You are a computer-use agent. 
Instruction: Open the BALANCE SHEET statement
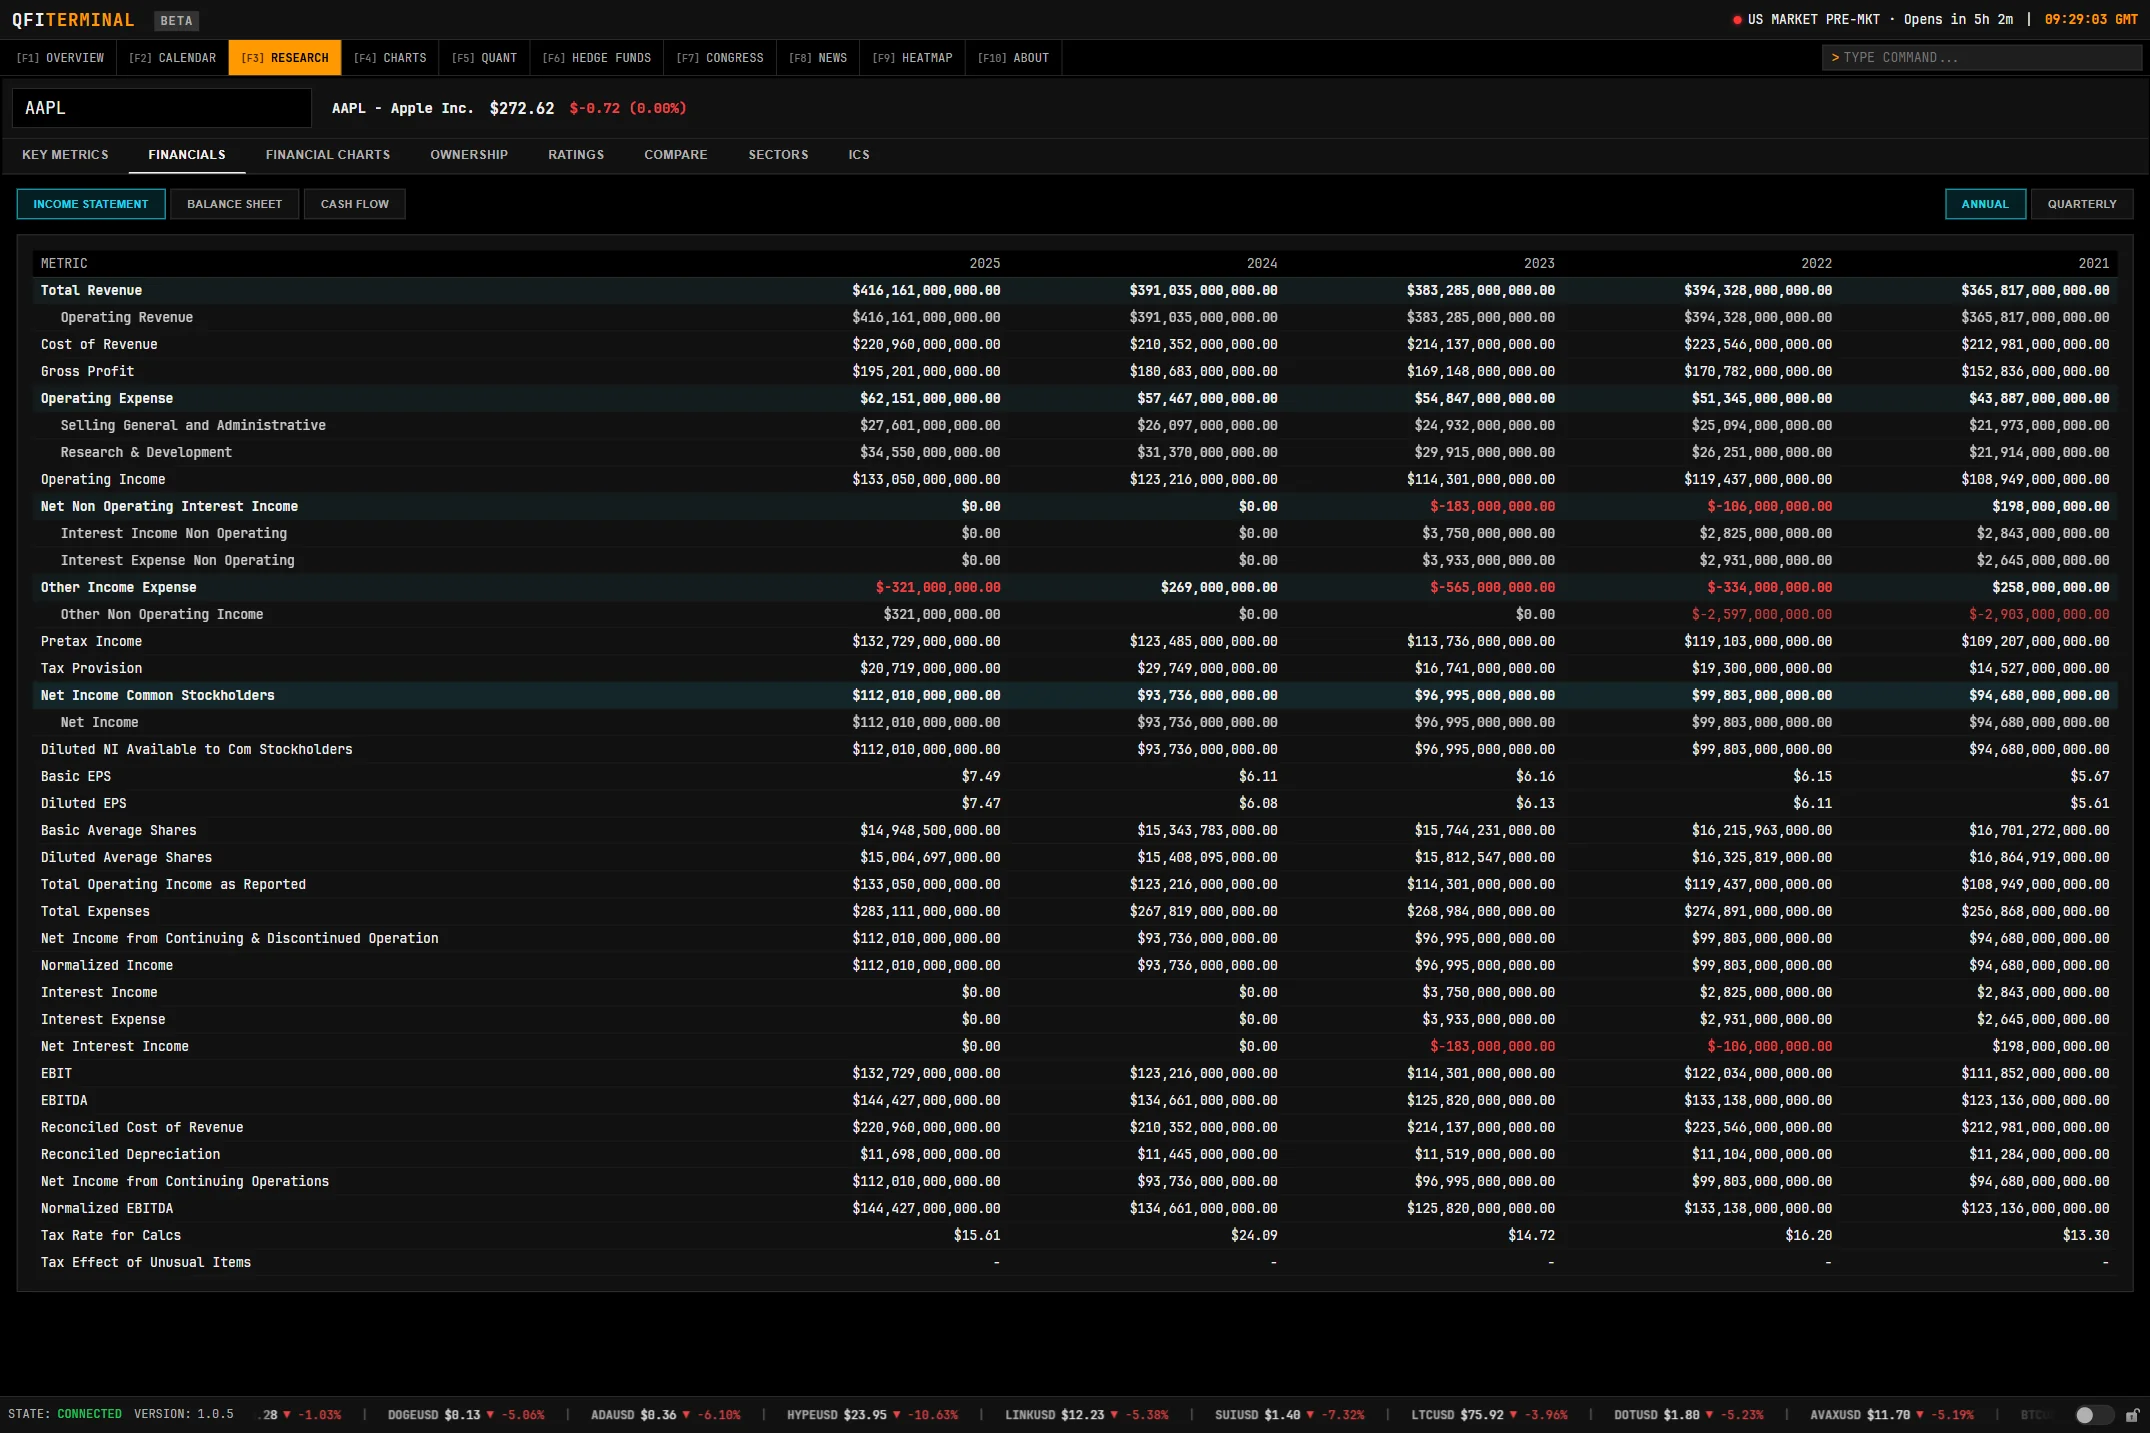coord(234,204)
